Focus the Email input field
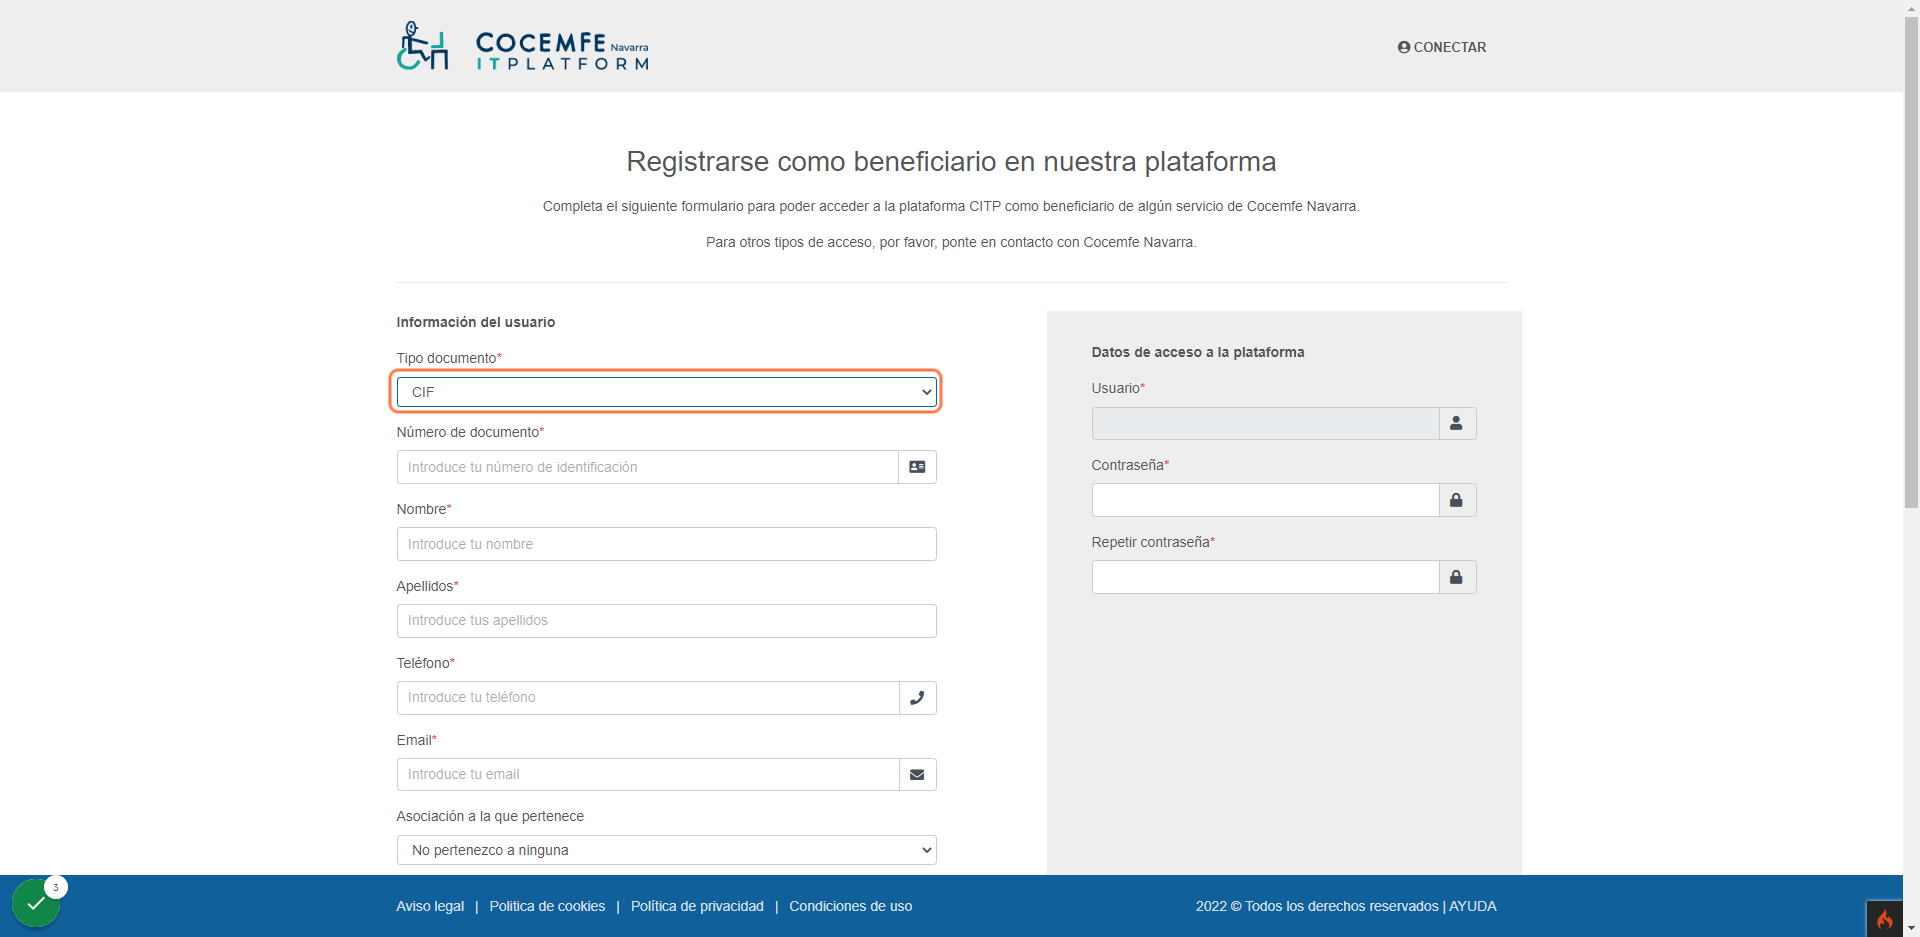The image size is (1920, 937). pyautogui.click(x=648, y=775)
